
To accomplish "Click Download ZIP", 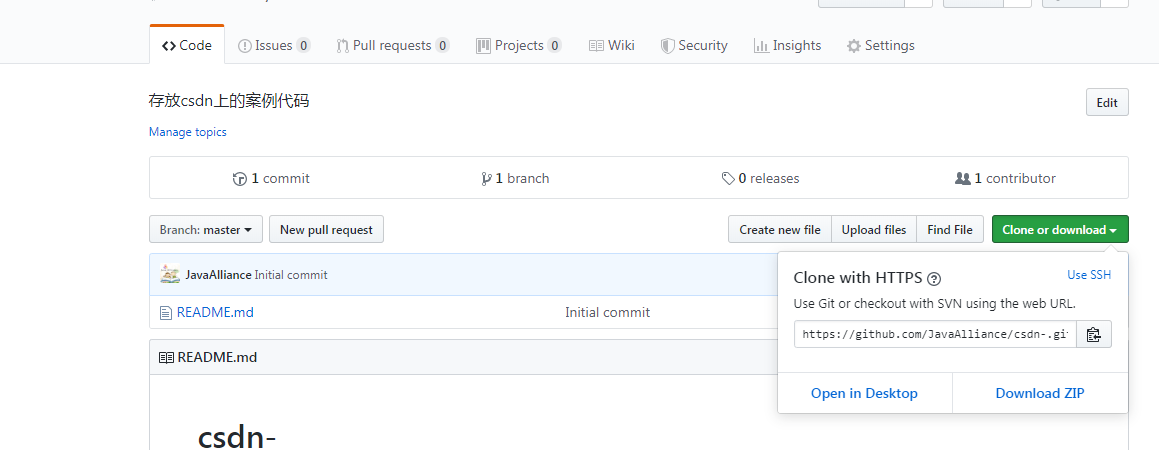I will click(1040, 393).
